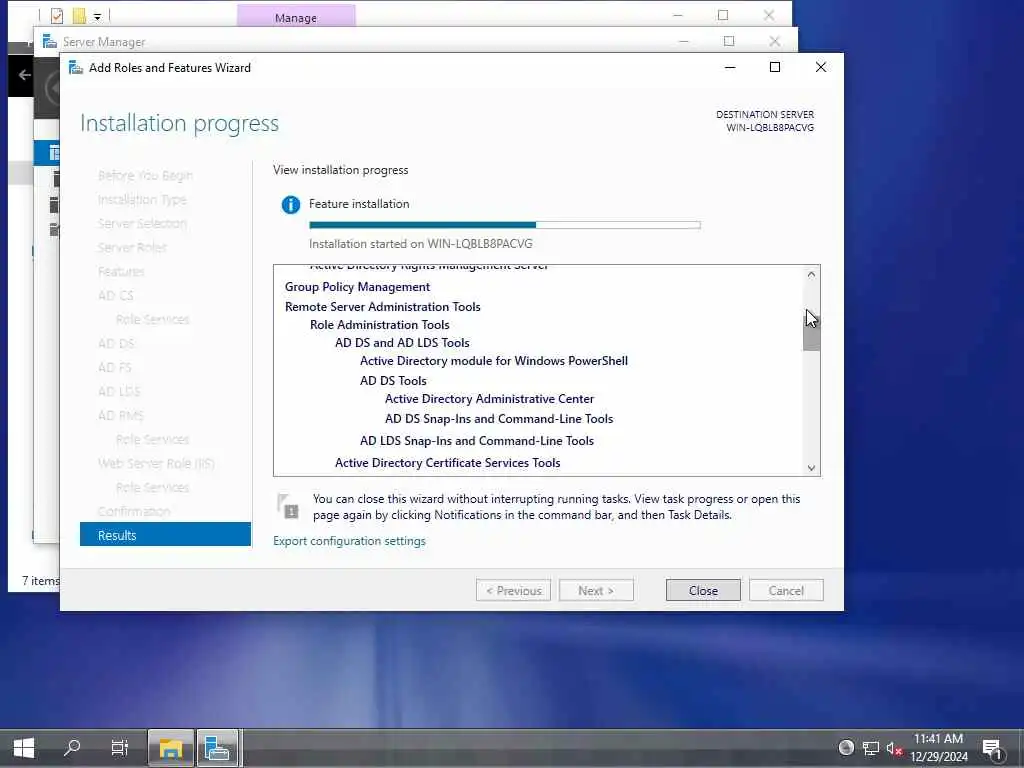Screen dimensions: 1024x768
Task: Select Remote Server Administration Tools row
Action: (x=383, y=306)
